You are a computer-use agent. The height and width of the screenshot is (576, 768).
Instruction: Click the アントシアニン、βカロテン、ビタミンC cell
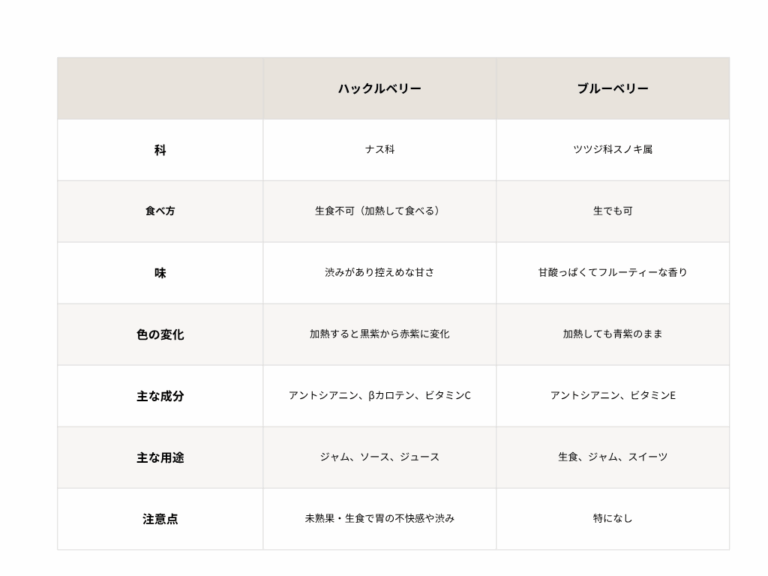click(379, 396)
